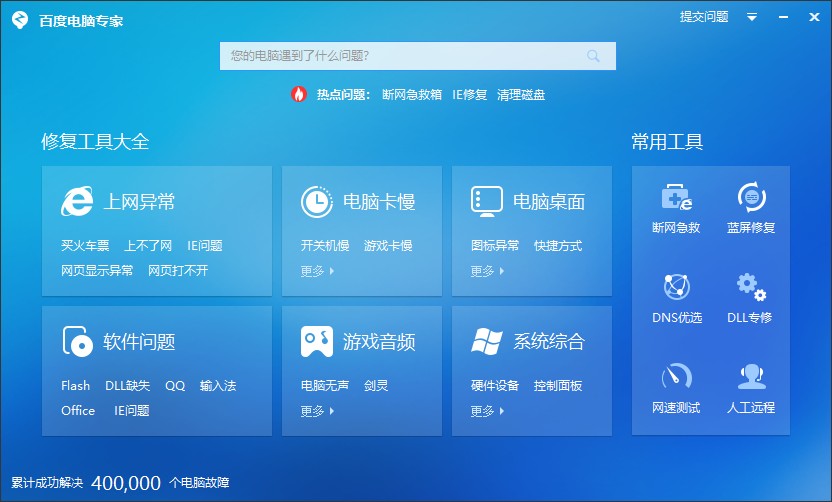832x502 pixels.
Task: Click the clock icon for 电脑卡慢
Action: point(317,202)
